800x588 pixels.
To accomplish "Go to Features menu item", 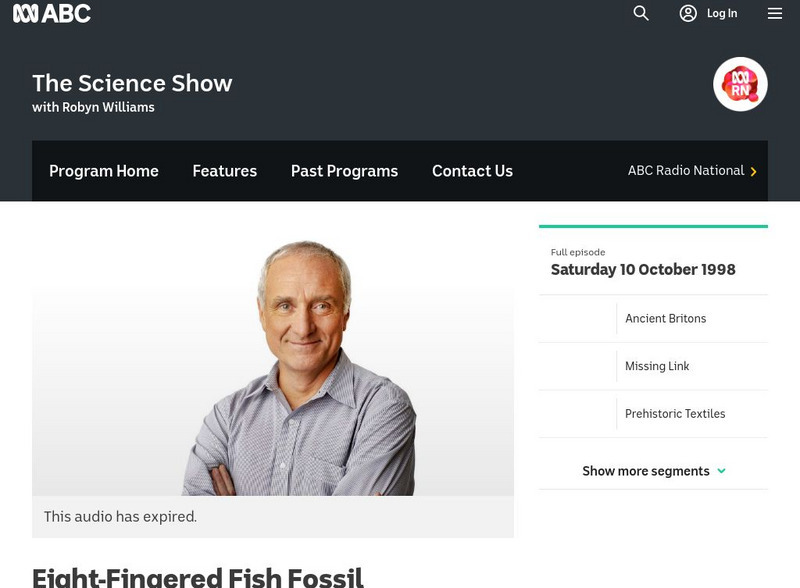I will (x=225, y=171).
